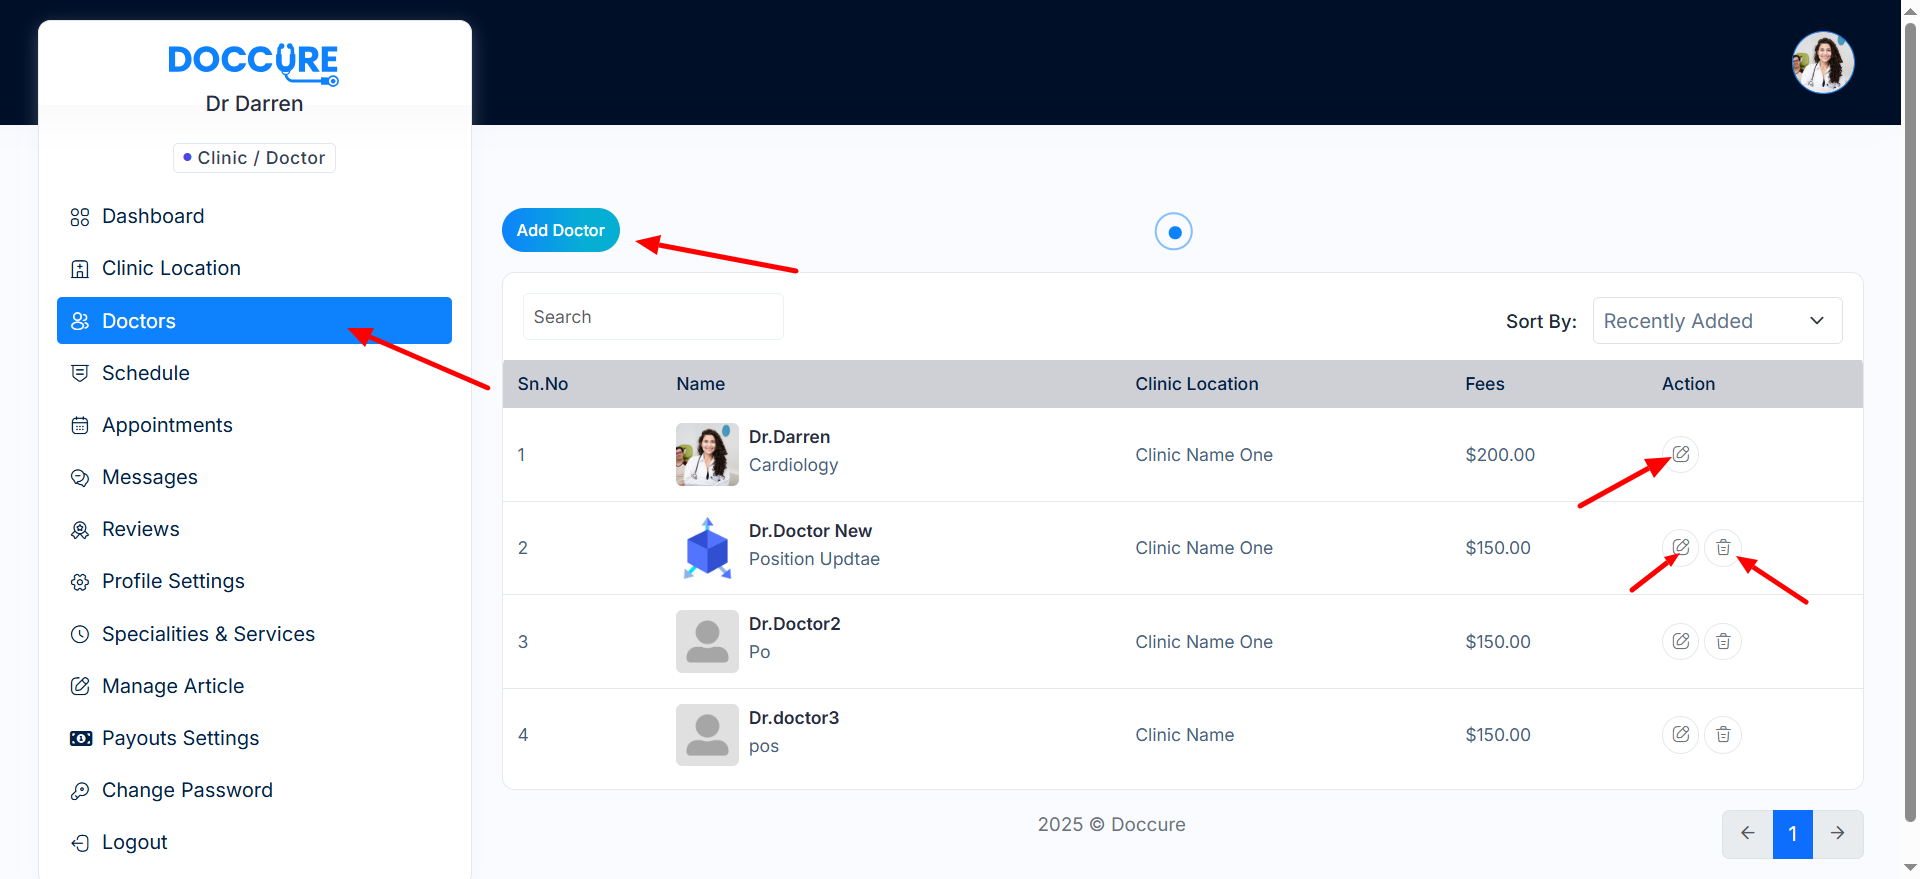This screenshot has width=1920, height=879.
Task: Click the Add Doctor button
Action: pyautogui.click(x=560, y=230)
